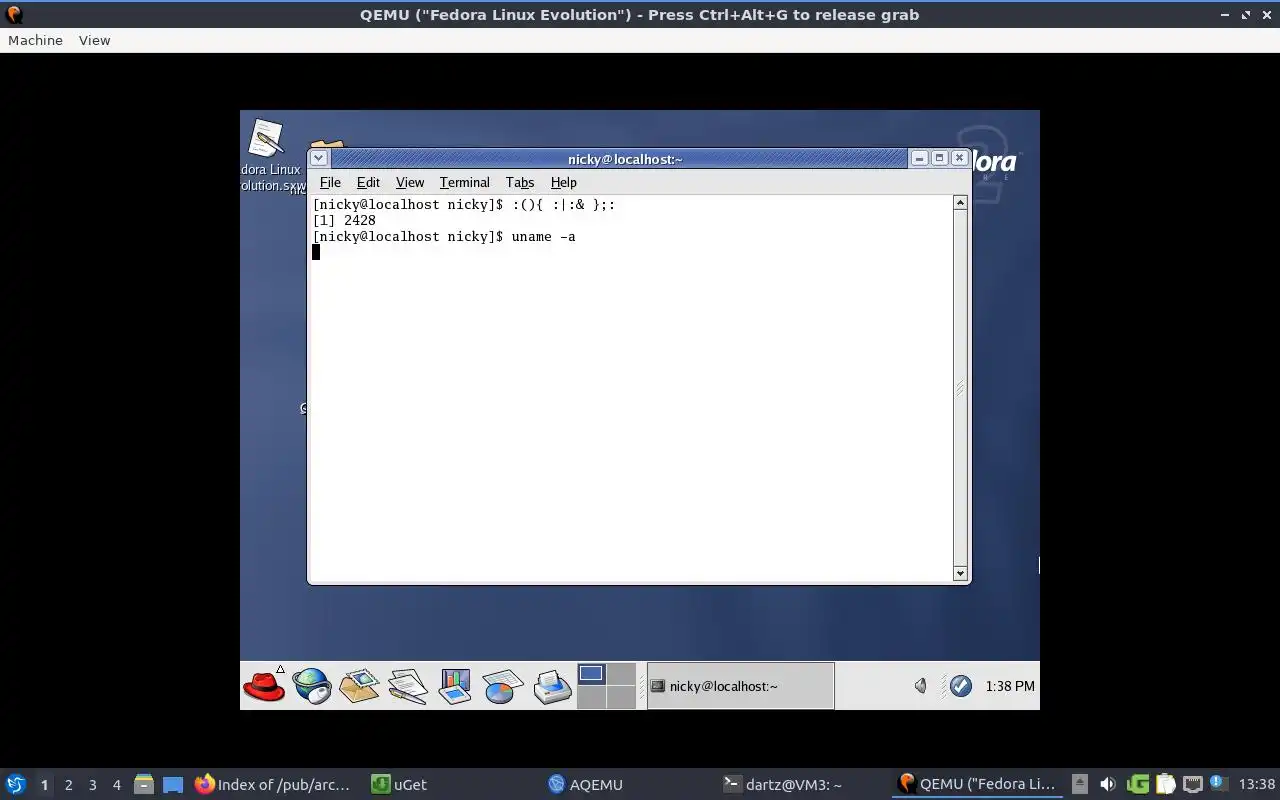Open the update alert checkmark icon

[x=960, y=686]
